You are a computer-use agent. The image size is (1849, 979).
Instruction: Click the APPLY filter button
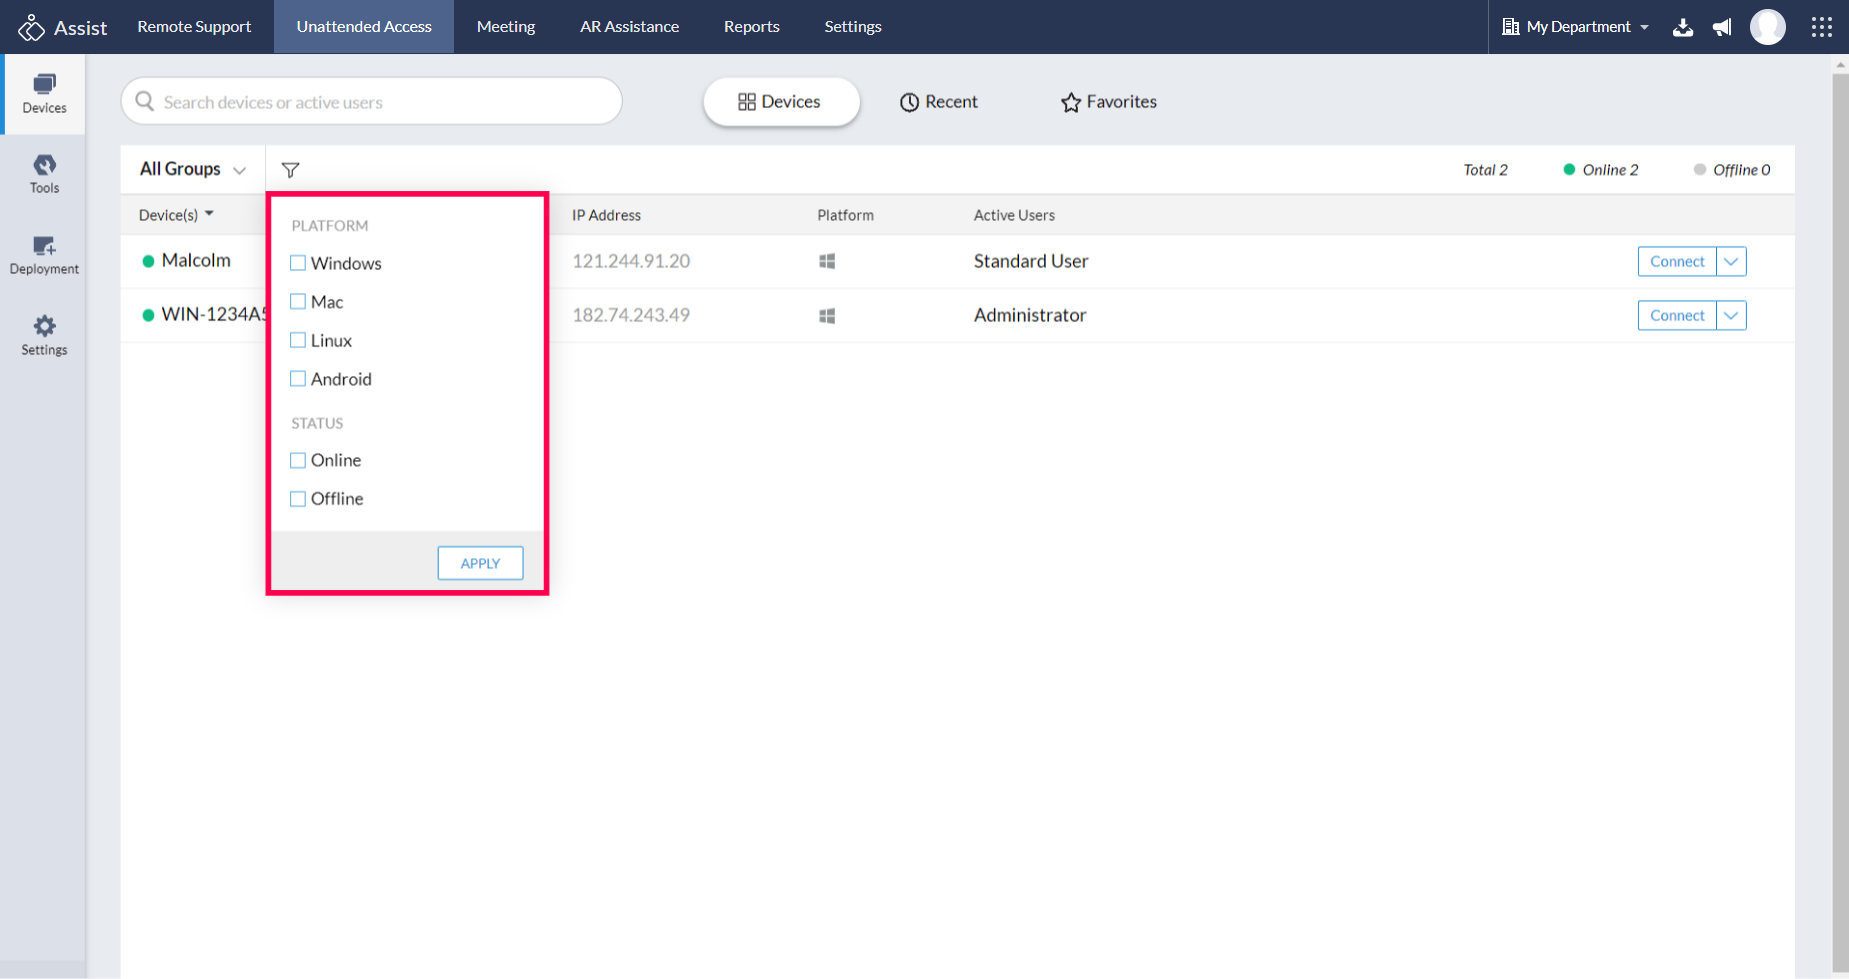point(480,563)
